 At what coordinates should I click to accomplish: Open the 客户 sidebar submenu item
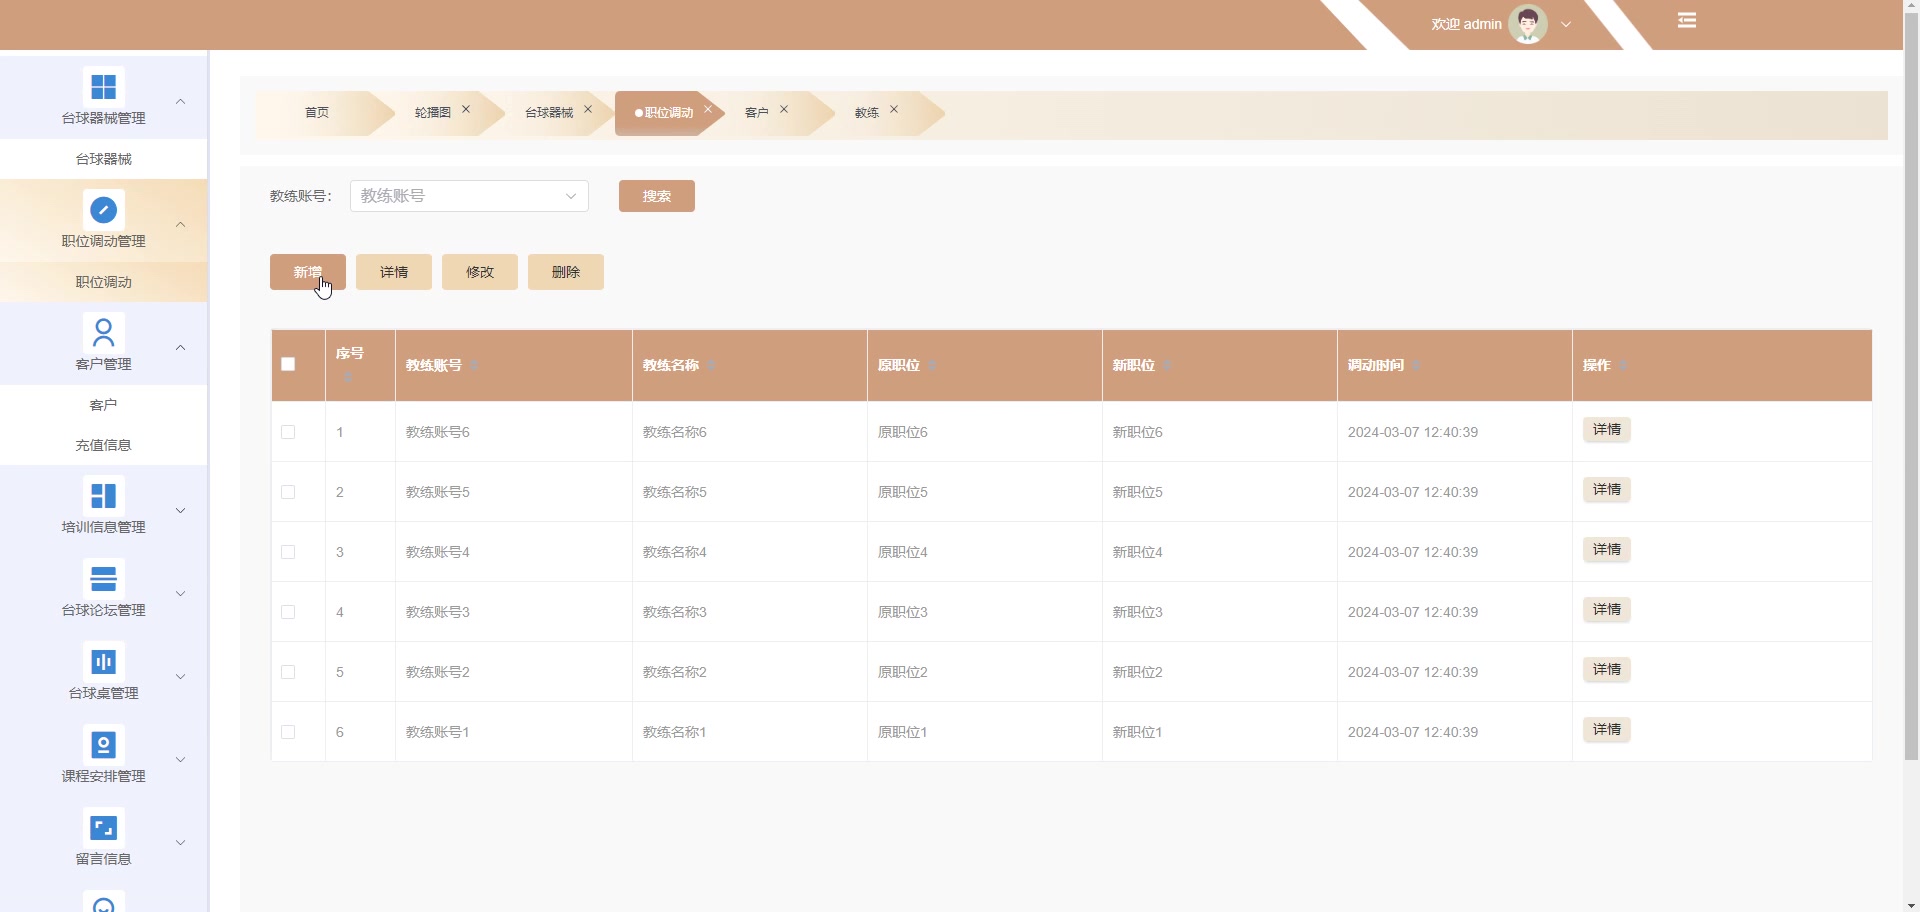point(104,405)
